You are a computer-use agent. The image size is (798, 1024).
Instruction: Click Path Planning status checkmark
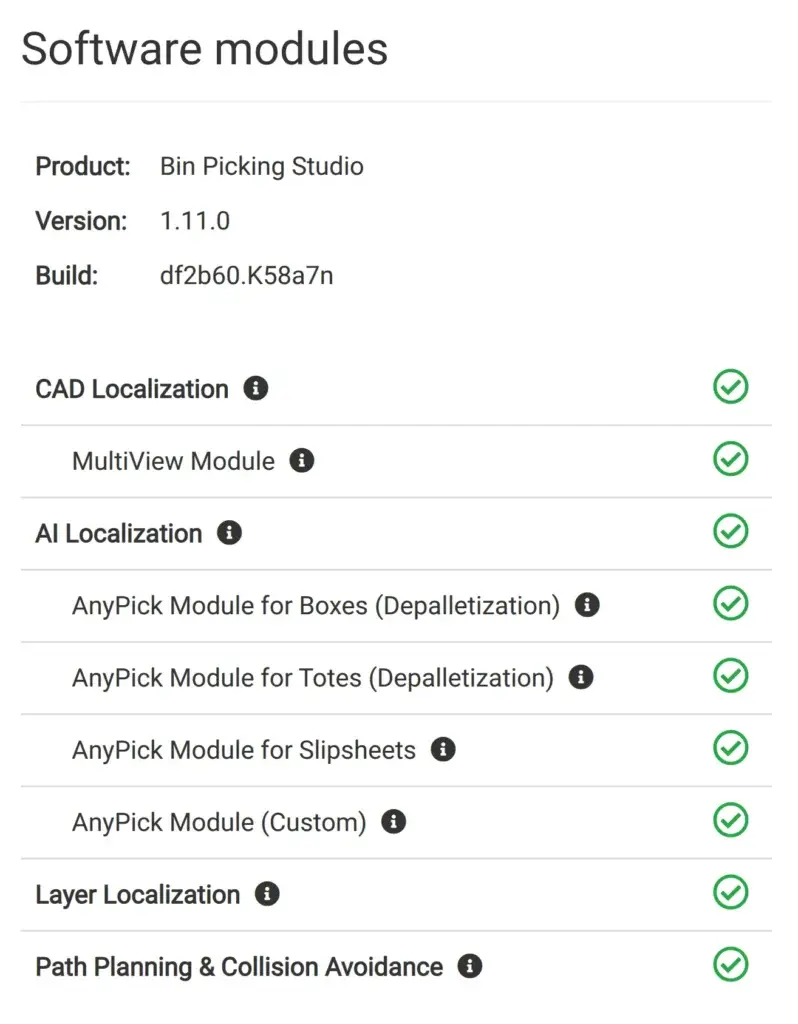(731, 965)
